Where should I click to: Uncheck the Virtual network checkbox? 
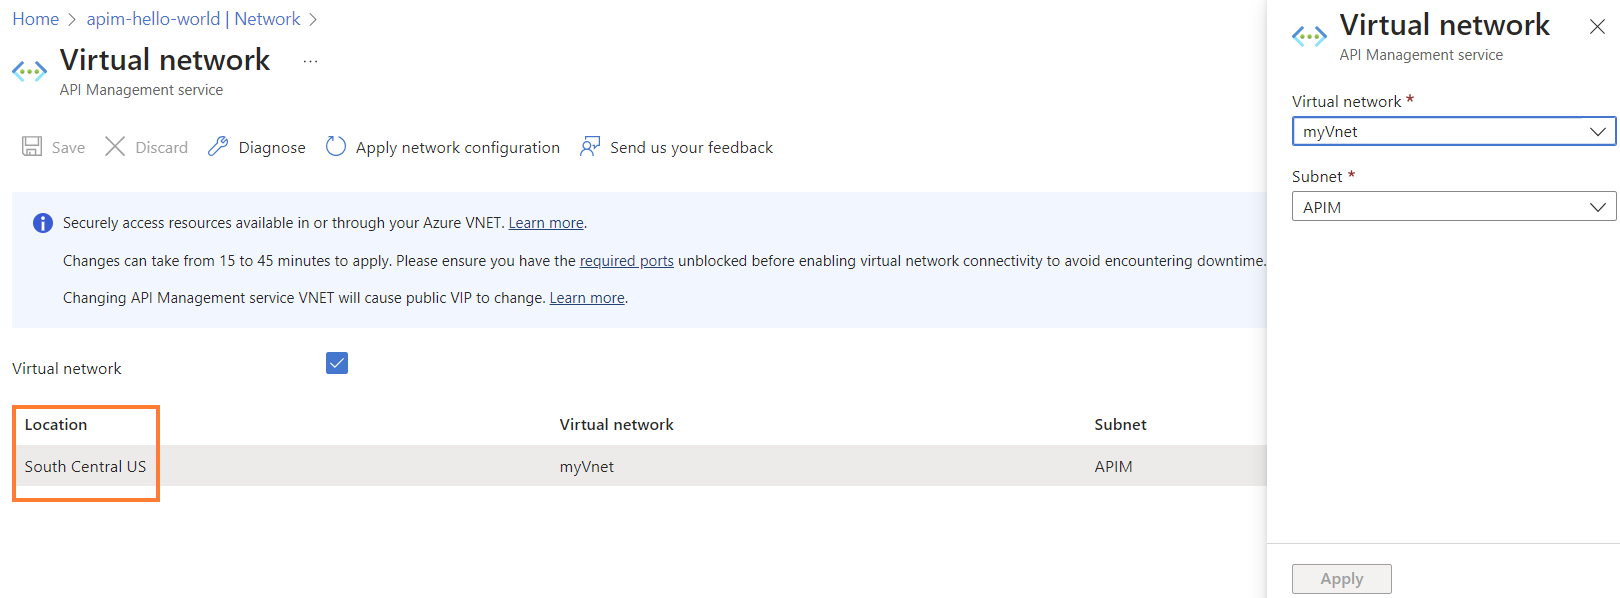pos(337,363)
